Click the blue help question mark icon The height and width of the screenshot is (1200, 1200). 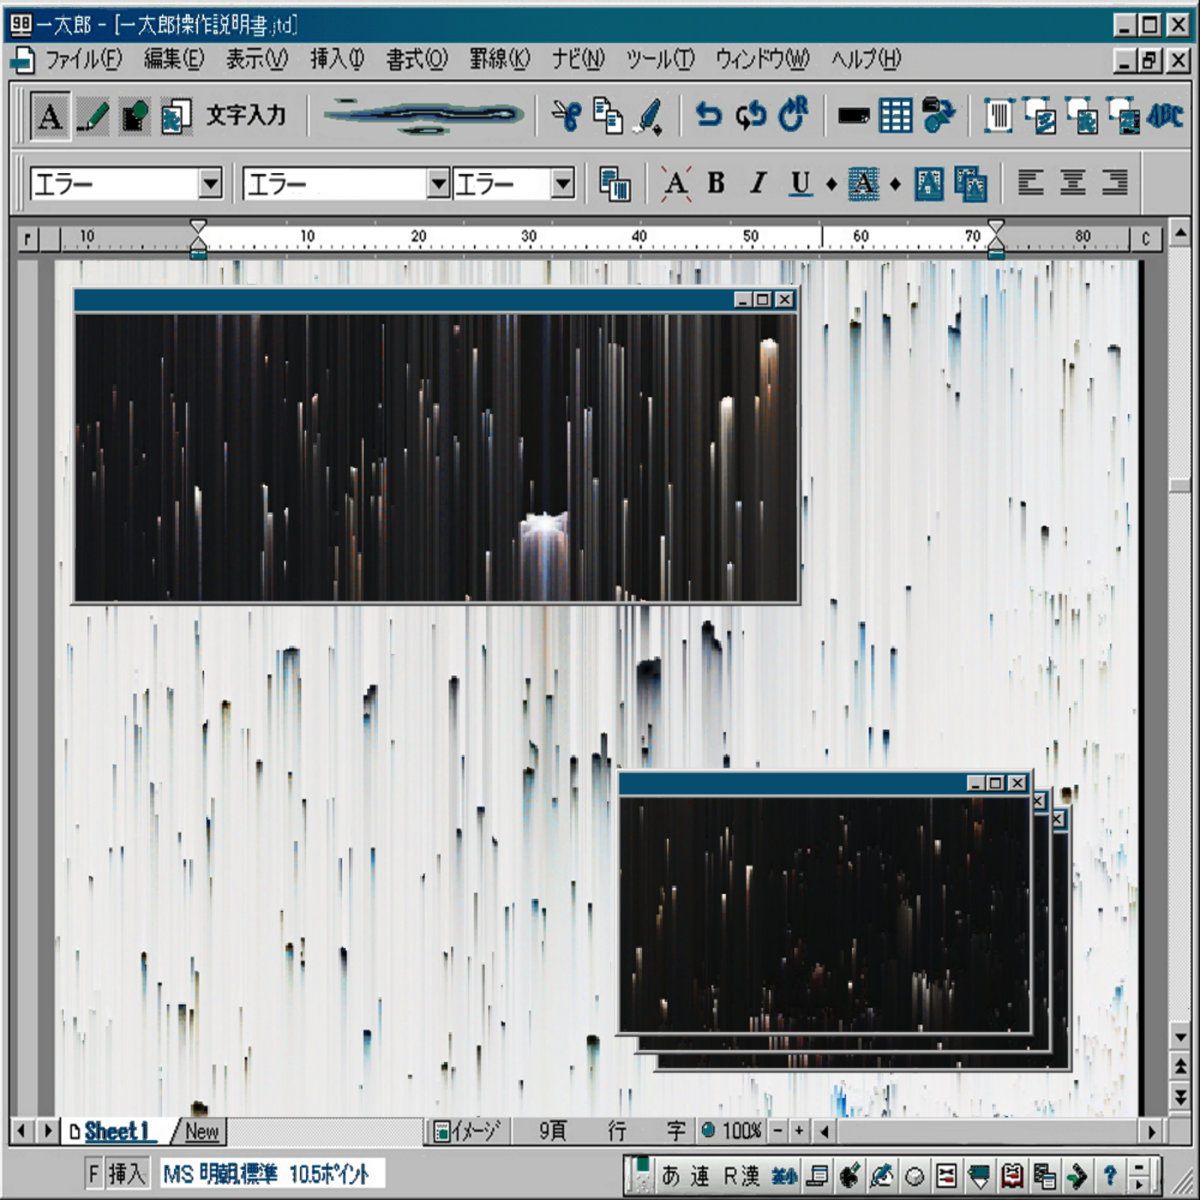coord(1109,1174)
